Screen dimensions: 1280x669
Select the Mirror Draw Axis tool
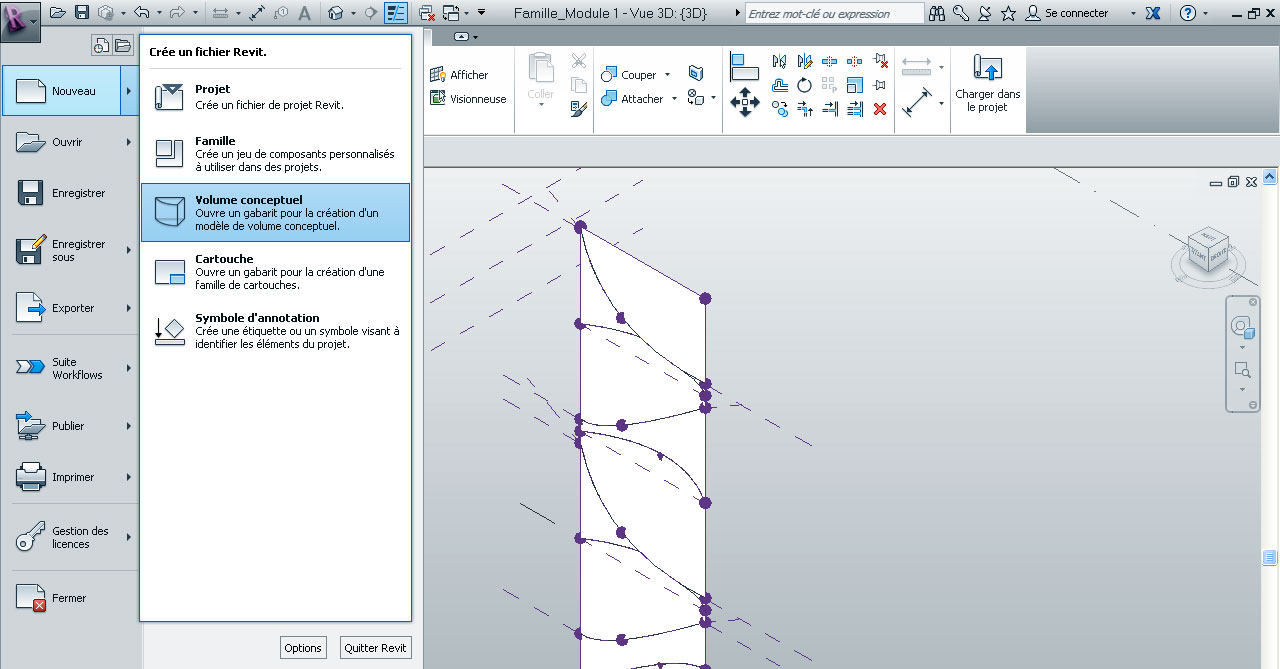[804, 61]
